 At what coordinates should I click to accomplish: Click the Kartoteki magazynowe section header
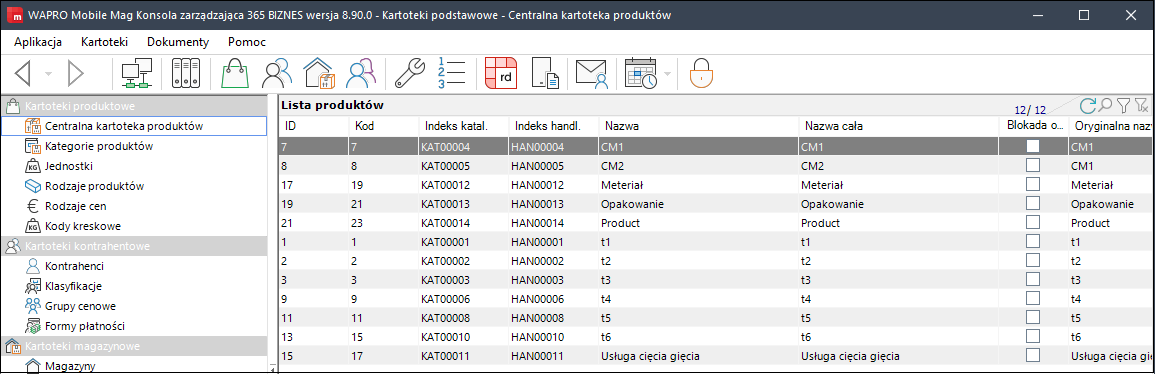[x=133, y=345]
